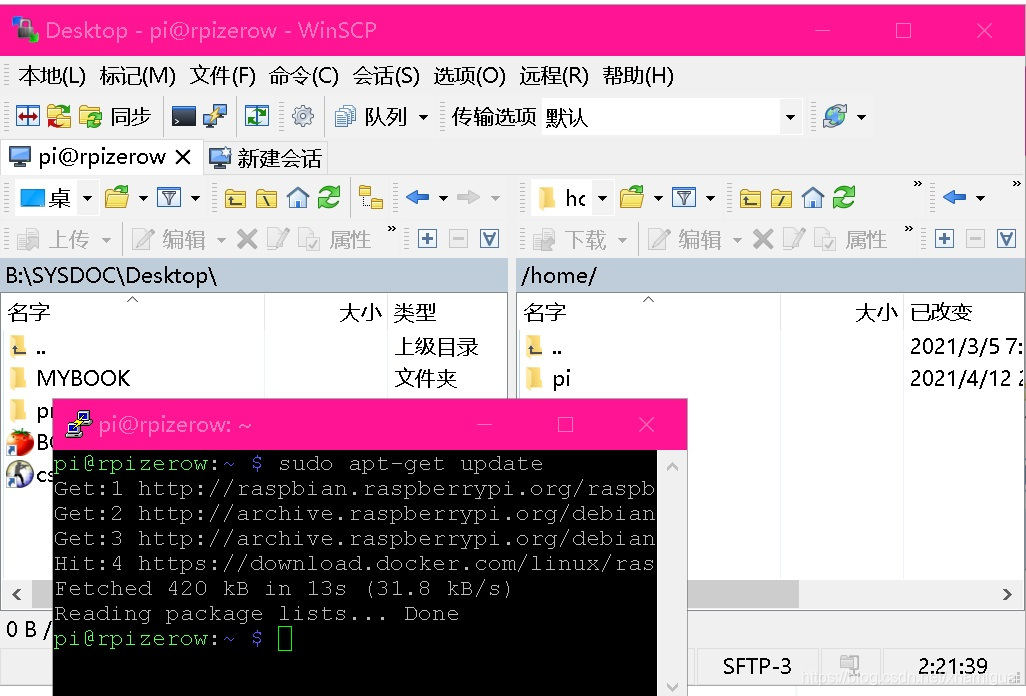Image resolution: width=1026 pixels, height=696 pixels.
Task: Open the 帮助(H) menu
Action: click(x=638, y=76)
